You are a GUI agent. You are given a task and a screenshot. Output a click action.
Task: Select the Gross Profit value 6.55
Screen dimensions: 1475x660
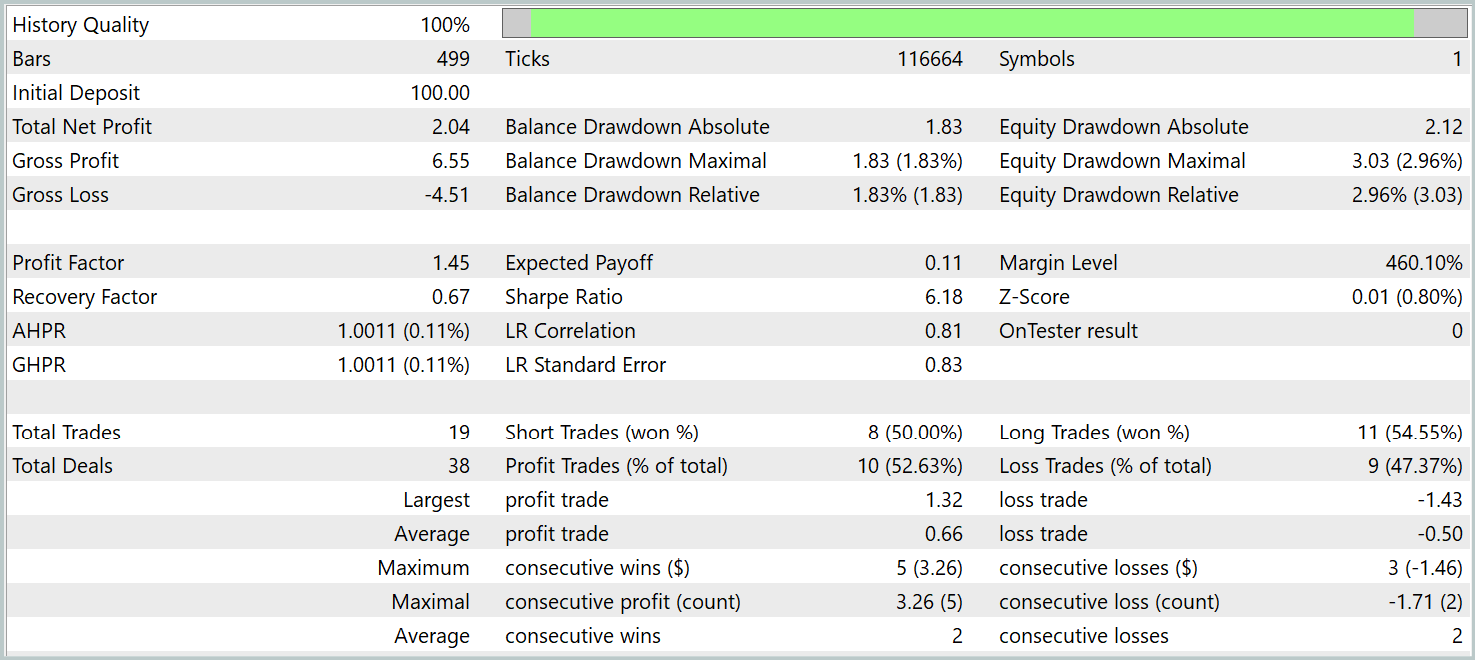pos(451,161)
